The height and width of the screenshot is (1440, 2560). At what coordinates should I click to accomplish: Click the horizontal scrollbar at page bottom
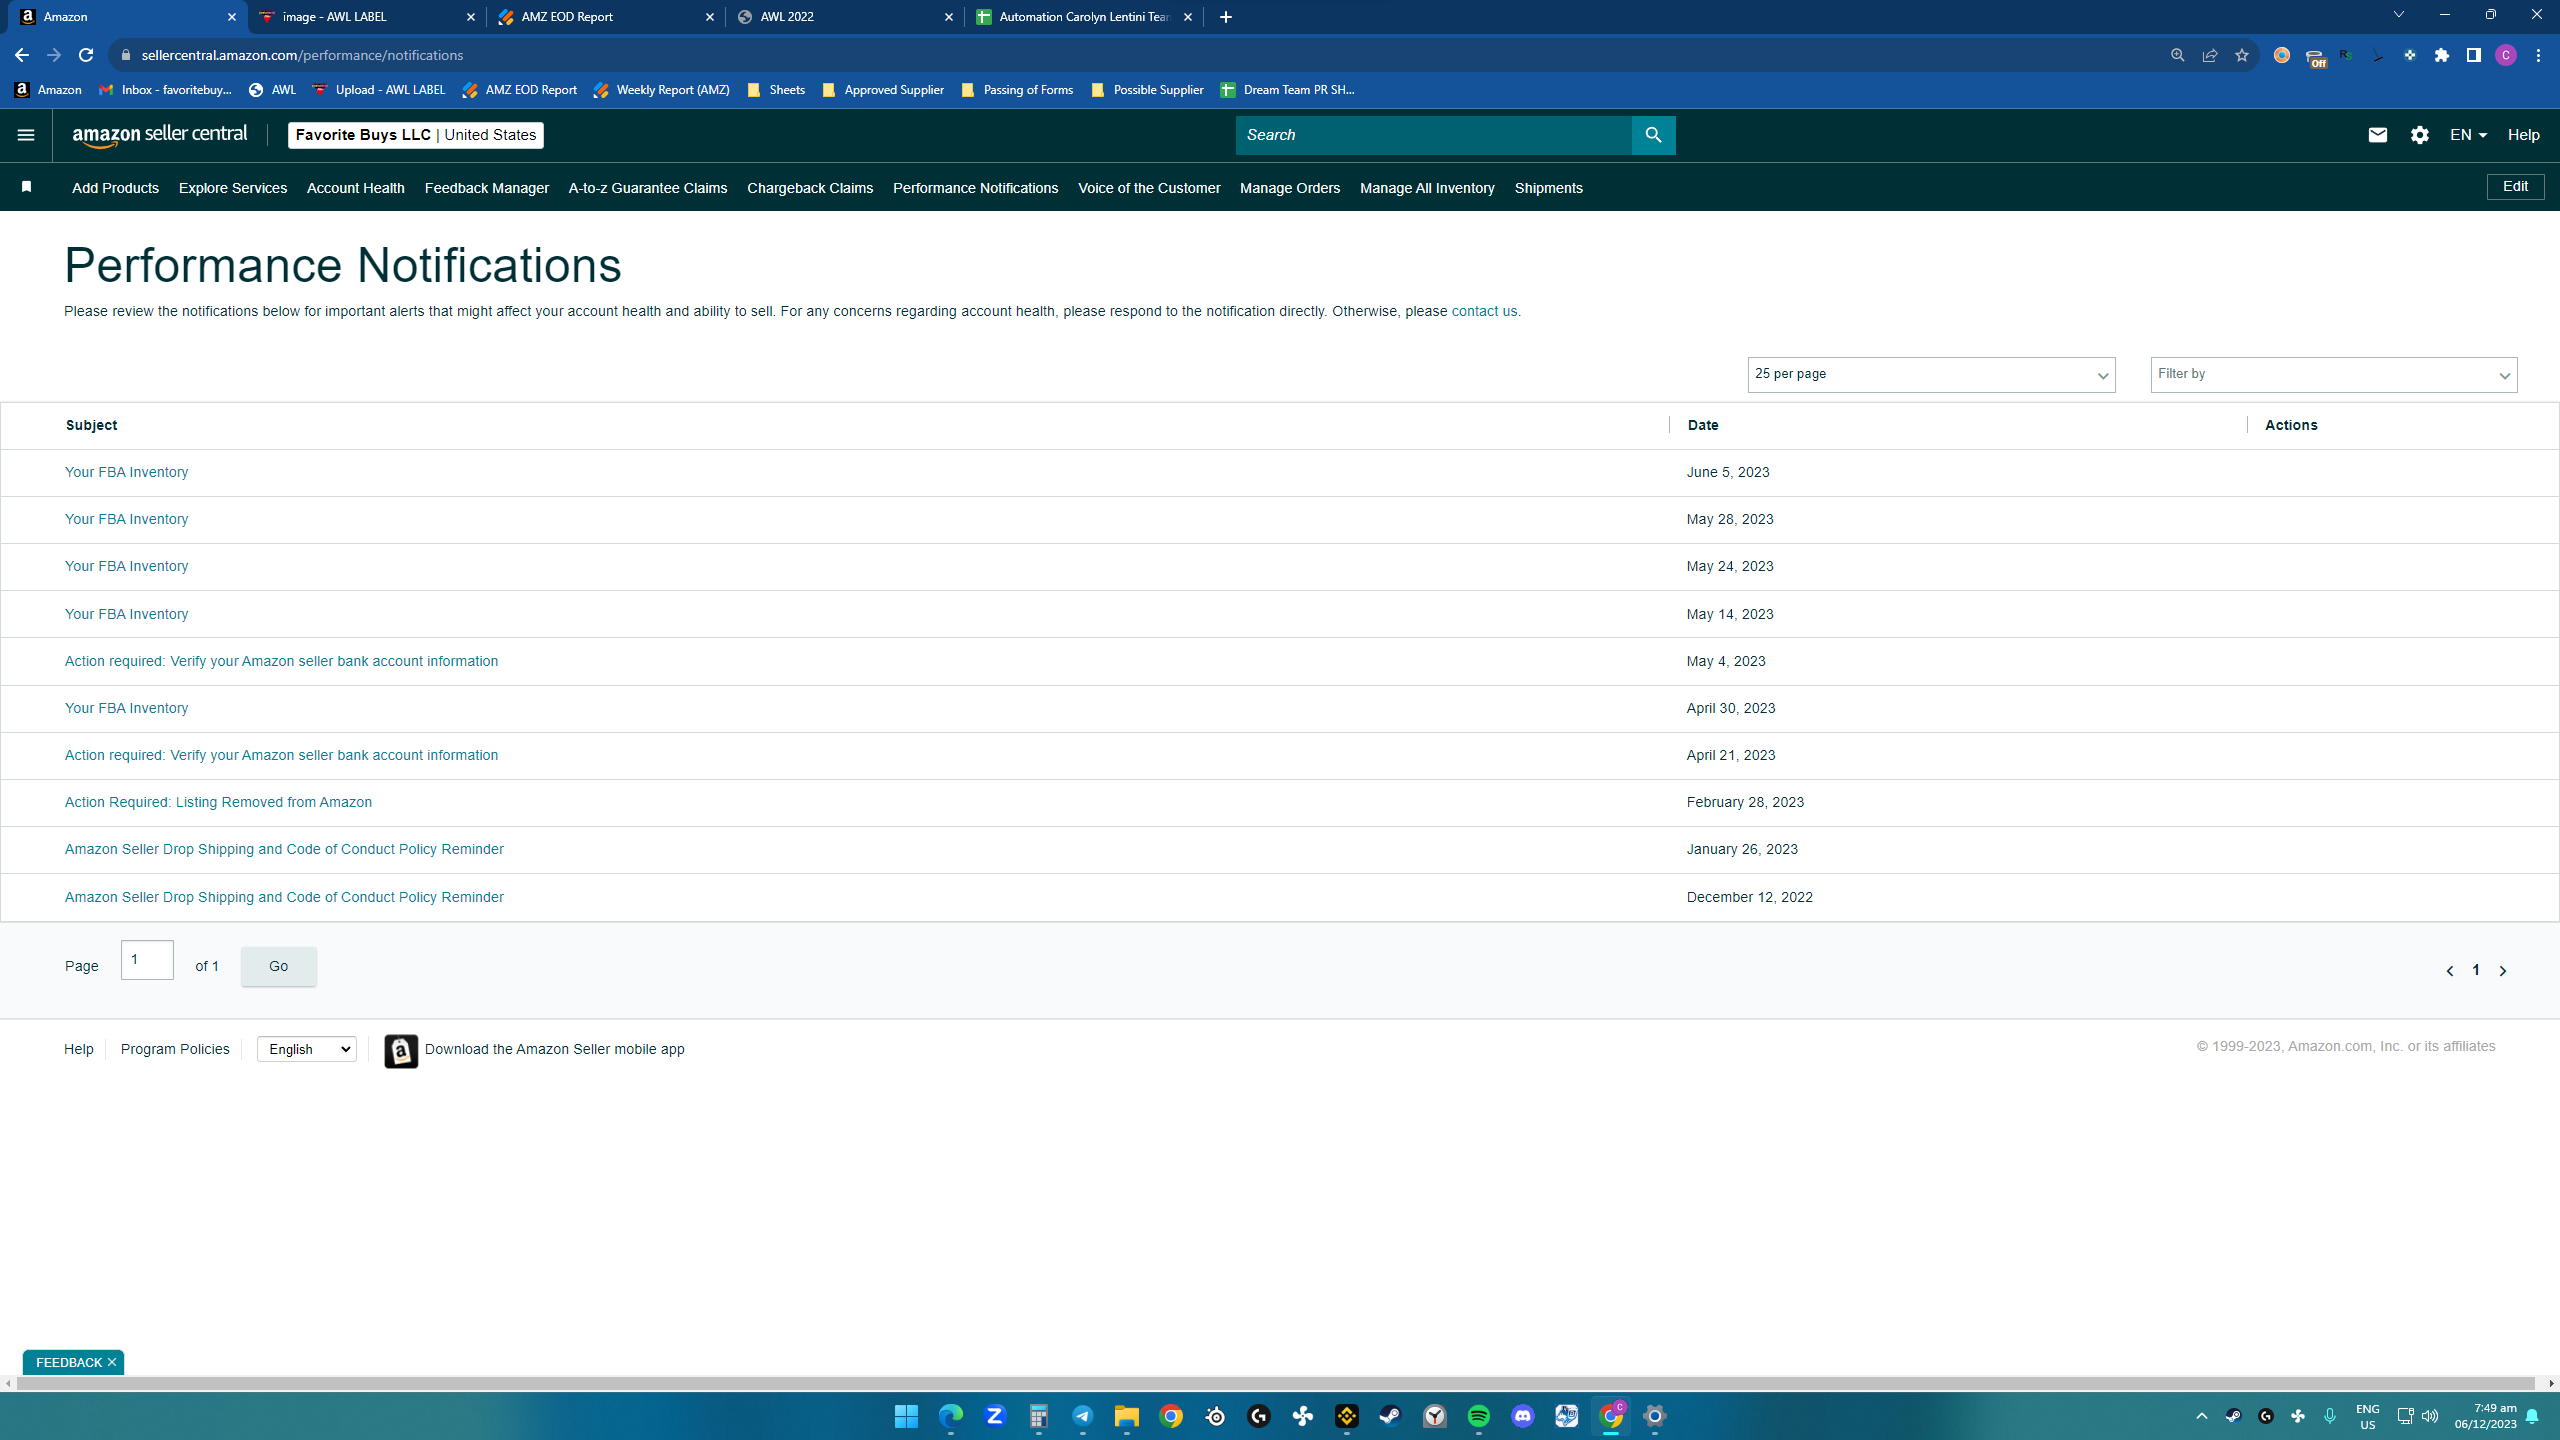[x=1275, y=1383]
